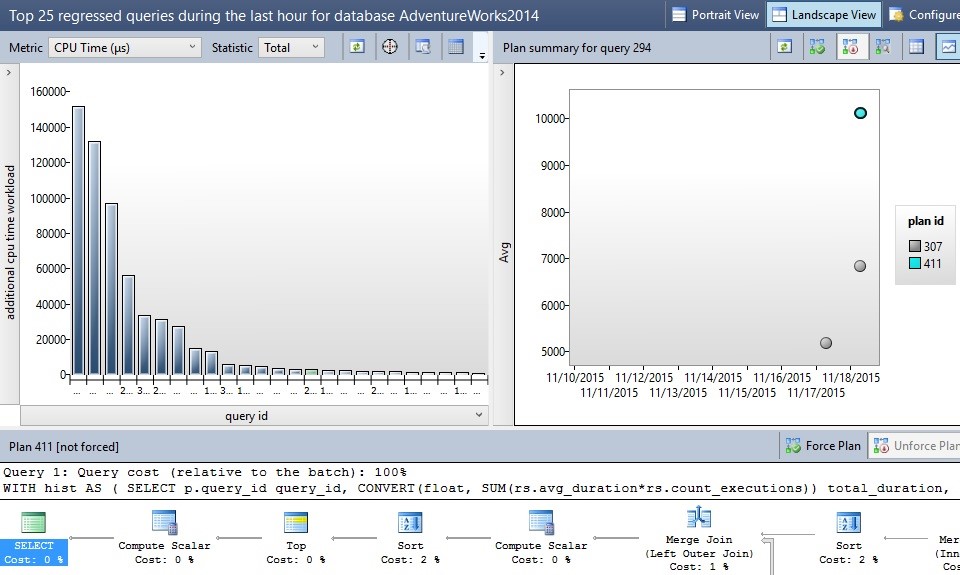Viewport: 960px width, 575px height.
Task: Expand the query id axis dropdown
Action: point(478,415)
